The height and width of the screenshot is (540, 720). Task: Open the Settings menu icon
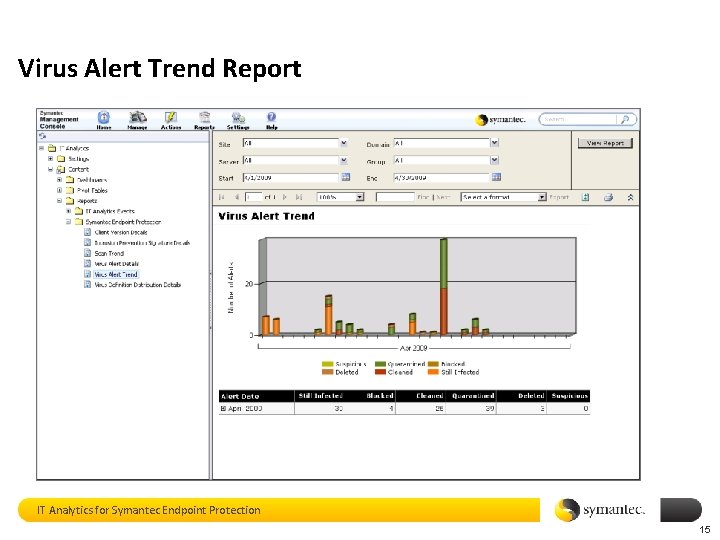click(x=238, y=118)
